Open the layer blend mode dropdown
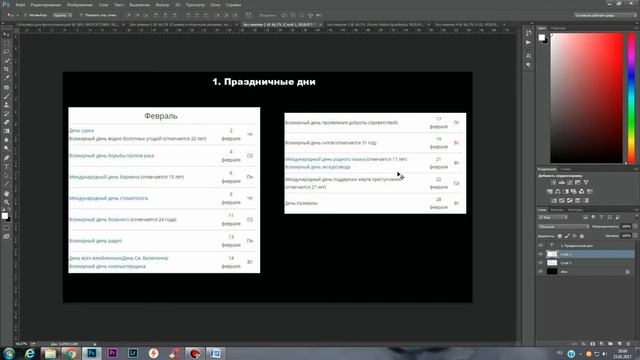This screenshot has width=640, height=360. click(x=563, y=227)
